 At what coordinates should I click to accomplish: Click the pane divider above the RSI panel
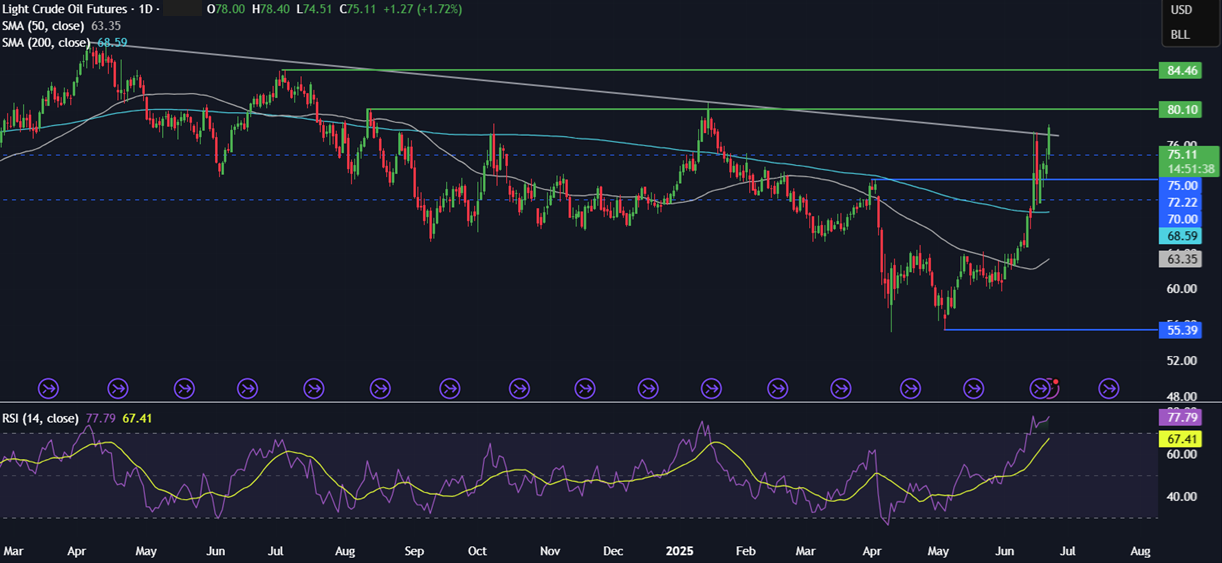coord(578,403)
